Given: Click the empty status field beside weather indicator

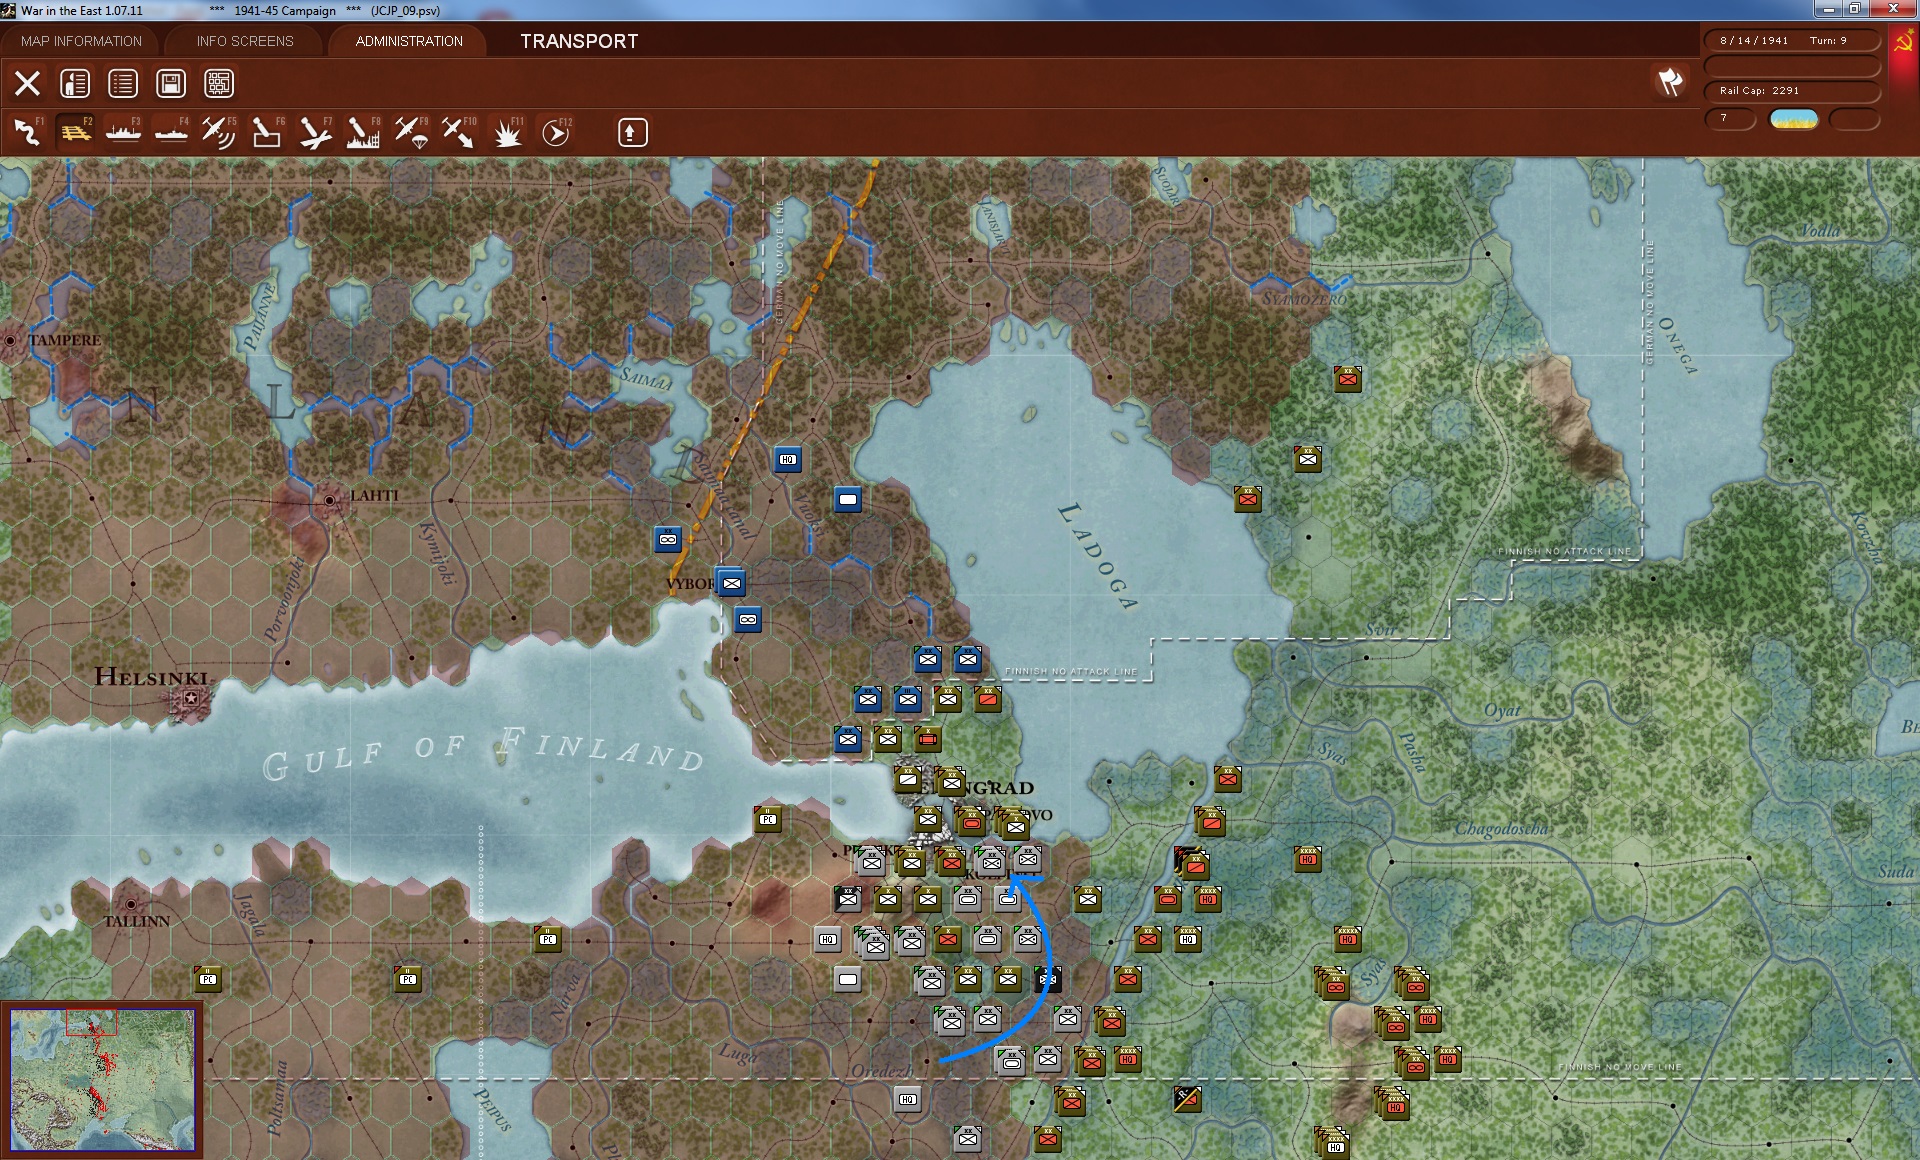Looking at the screenshot, I should coord(1855,119).
